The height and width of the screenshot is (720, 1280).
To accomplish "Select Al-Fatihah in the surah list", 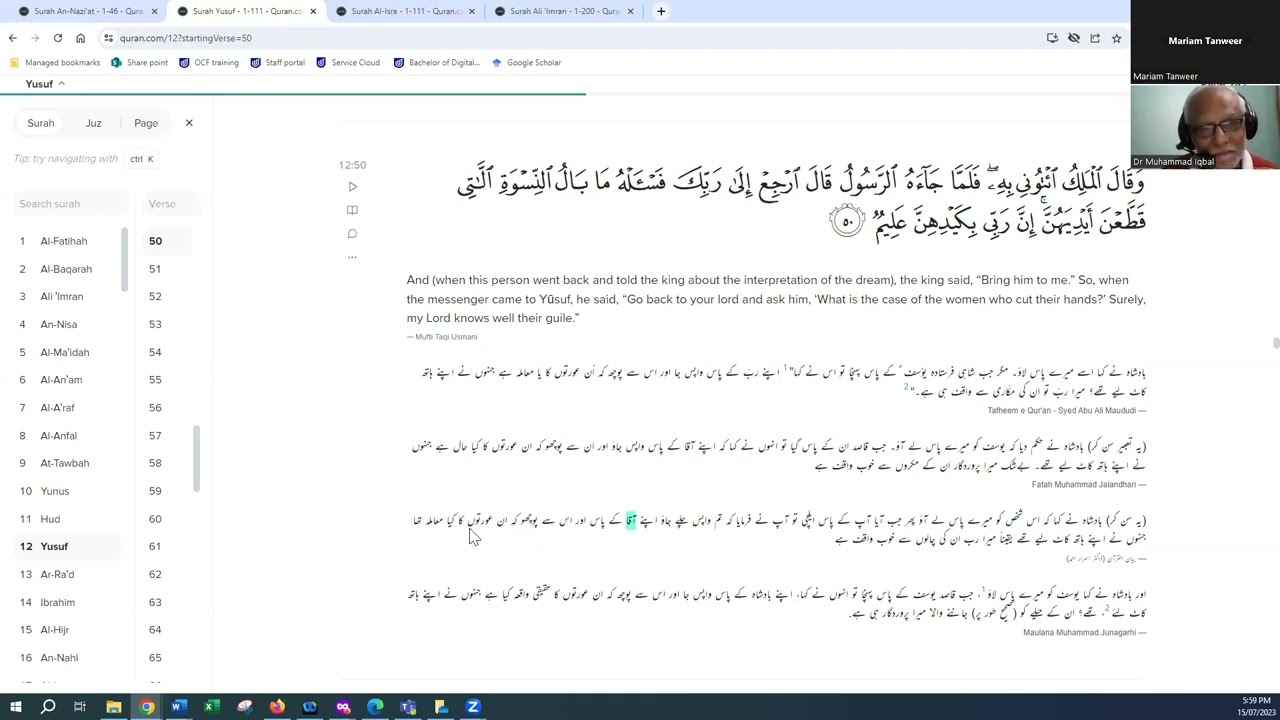I will (66, 241).
